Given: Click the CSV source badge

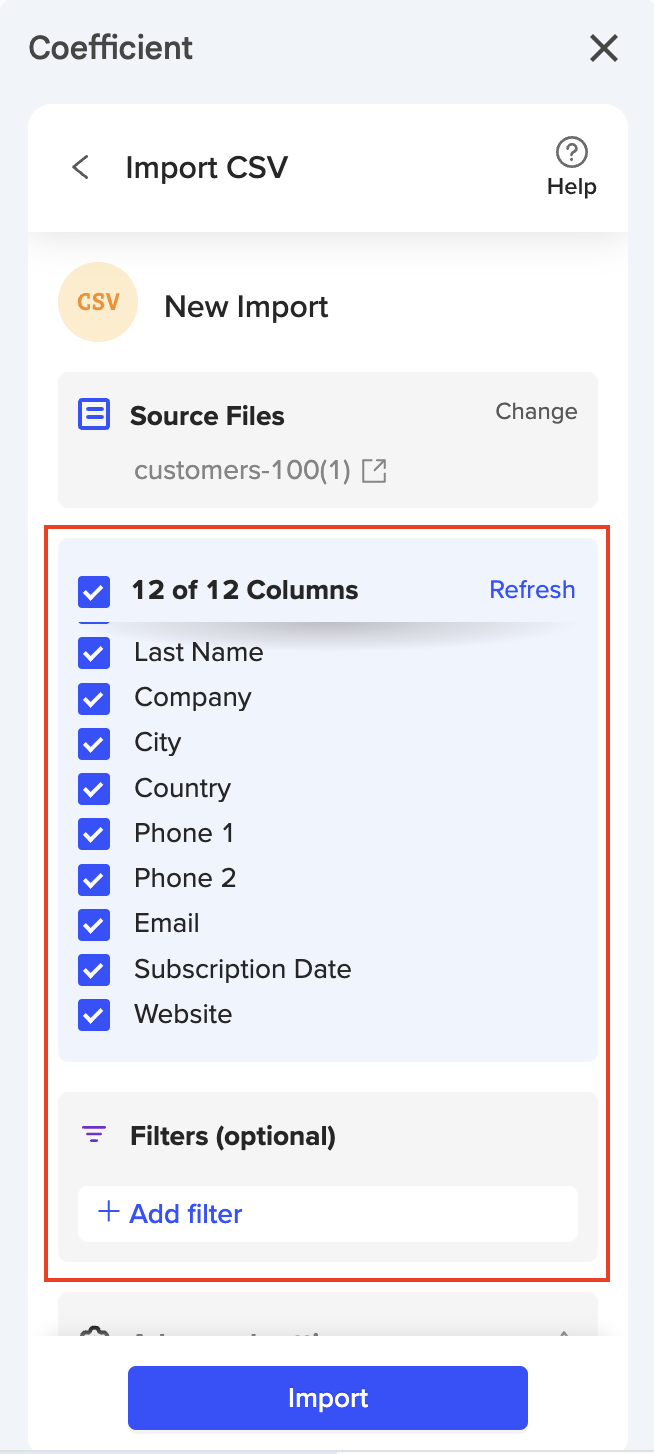Looking at the screenshot, I should tap(97, 301).
